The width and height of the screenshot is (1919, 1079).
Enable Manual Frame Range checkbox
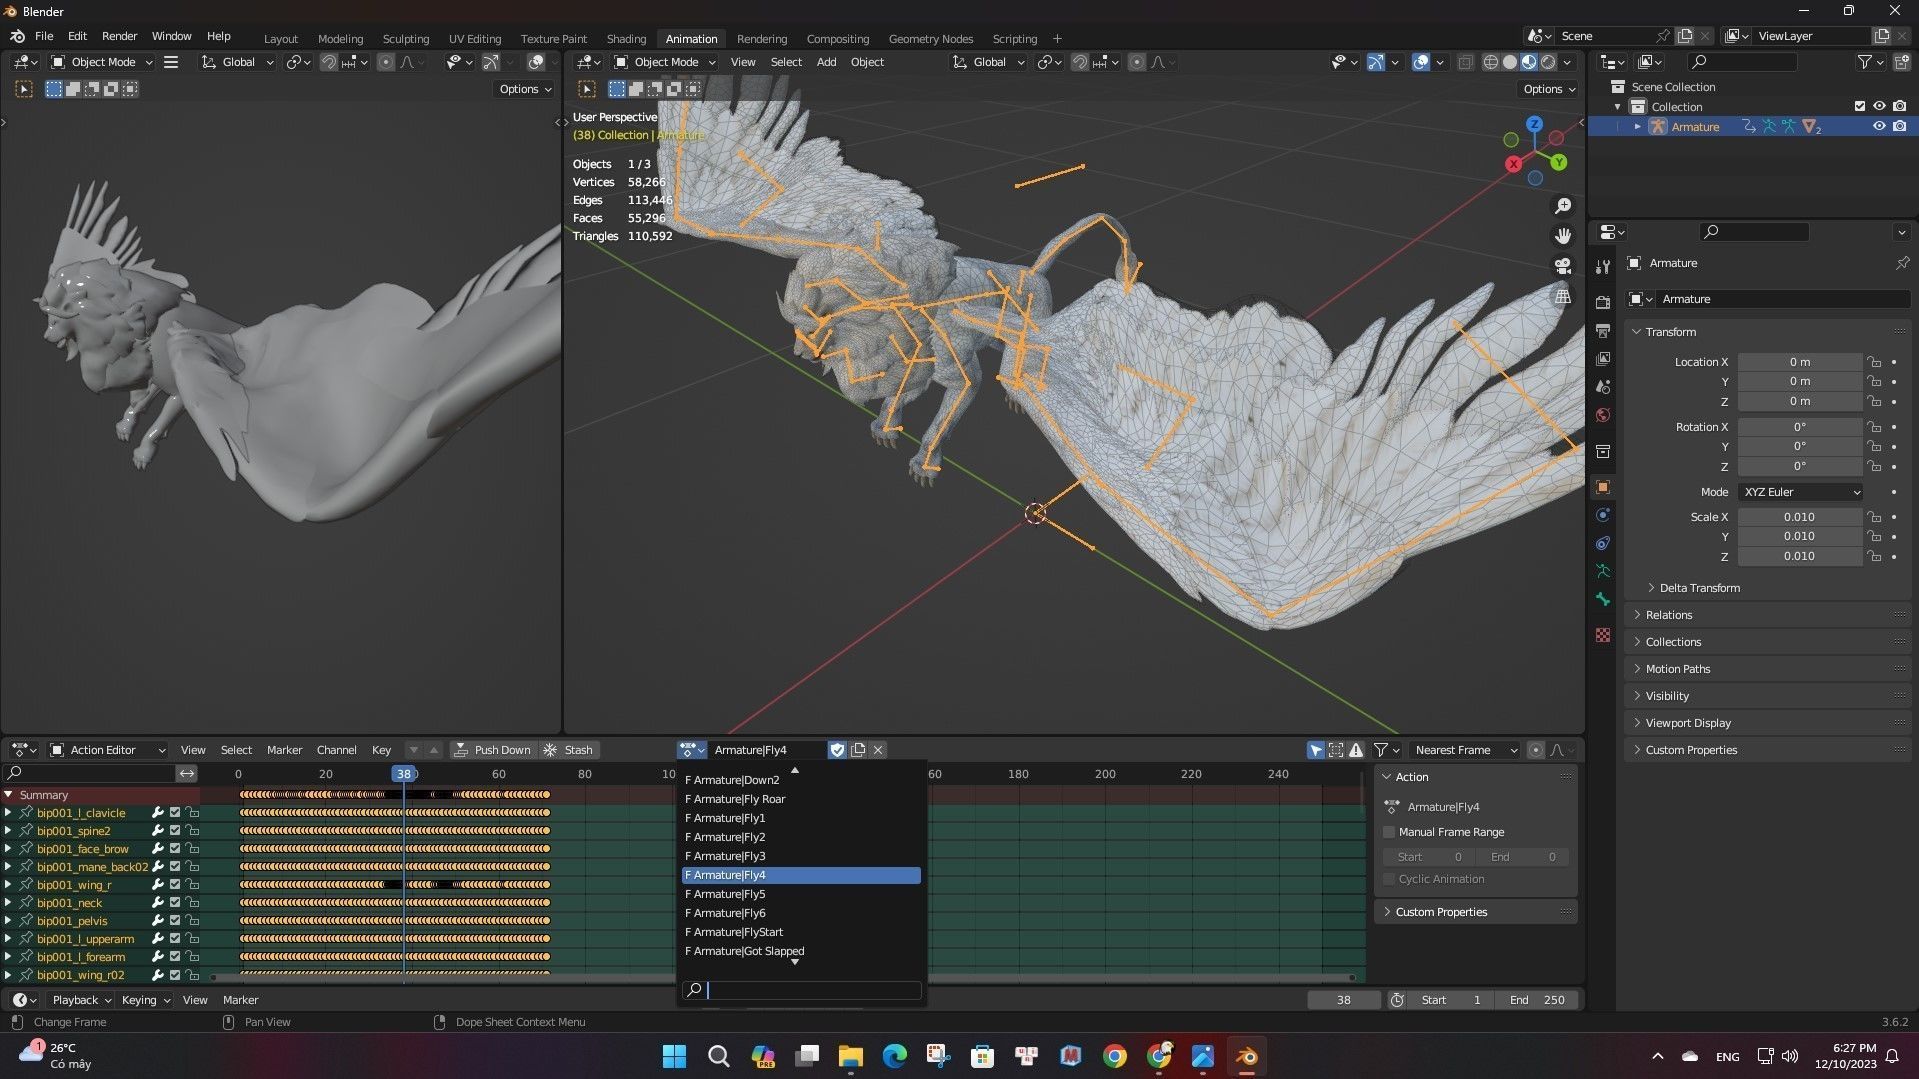point(1389,832)
